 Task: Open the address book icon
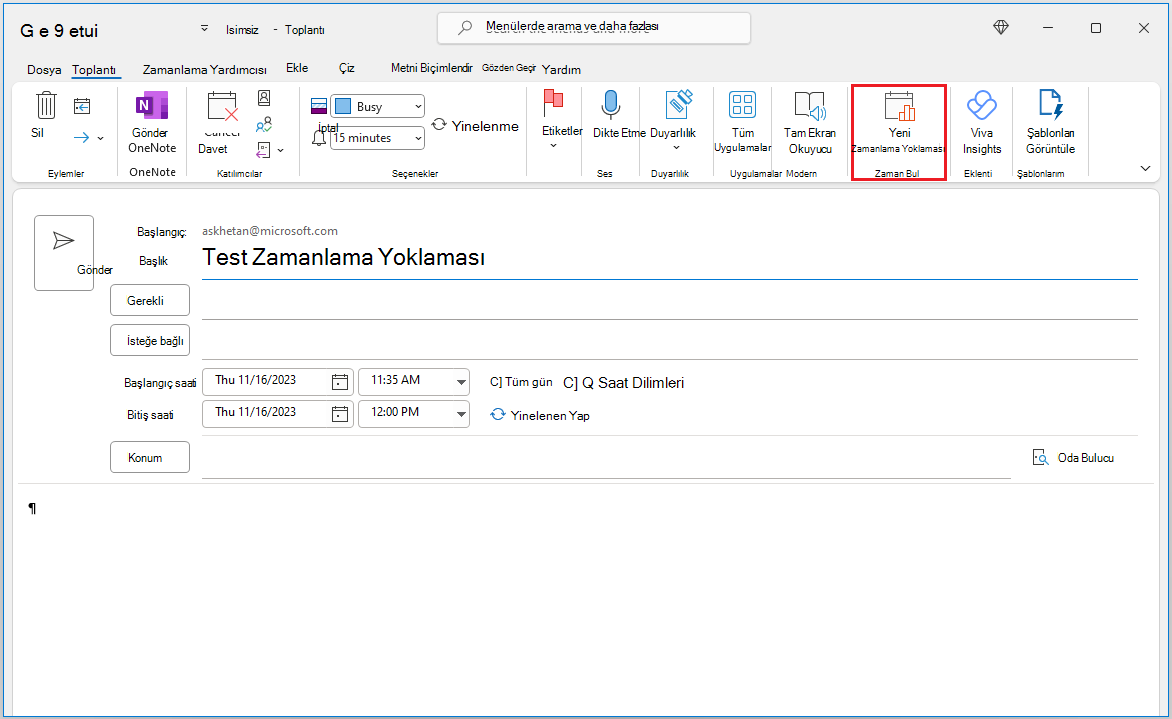point(264,98)
